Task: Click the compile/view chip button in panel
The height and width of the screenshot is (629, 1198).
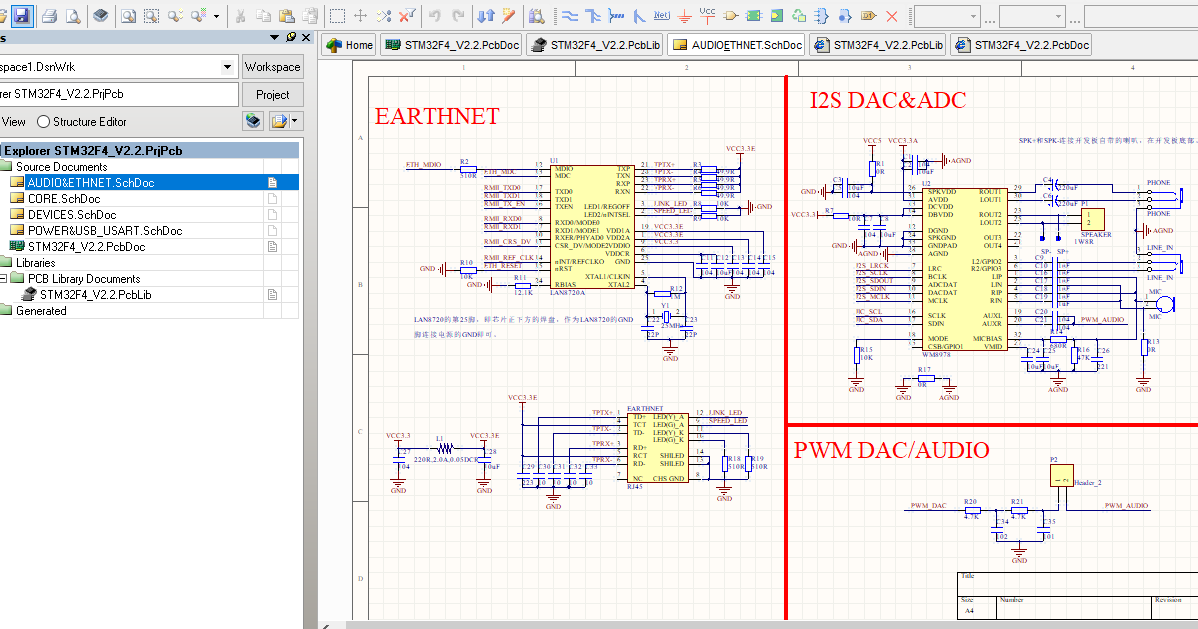Action: (253, 121)
